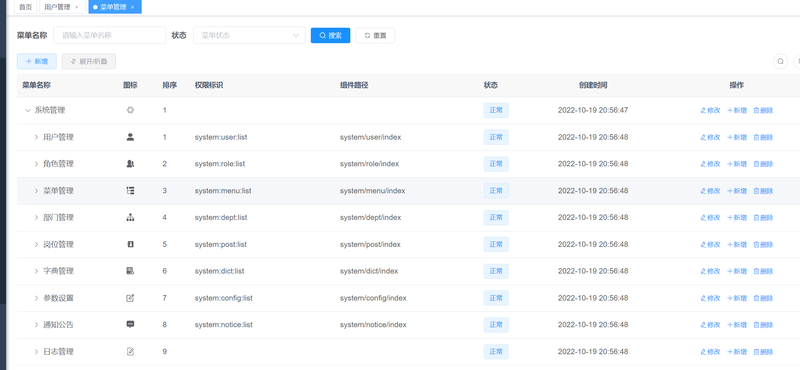Click the 正常 status tag in 日志管理 row
The image size is (800, 370).
496,352
